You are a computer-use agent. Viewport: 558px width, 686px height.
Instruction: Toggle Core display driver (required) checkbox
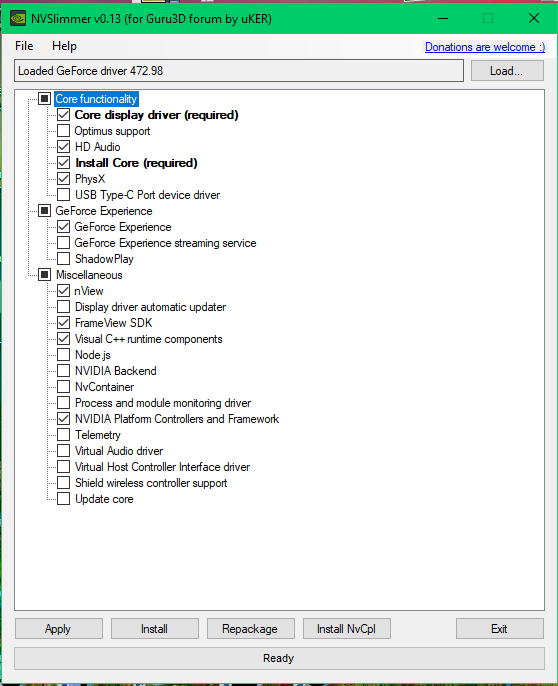click(63, 115)
